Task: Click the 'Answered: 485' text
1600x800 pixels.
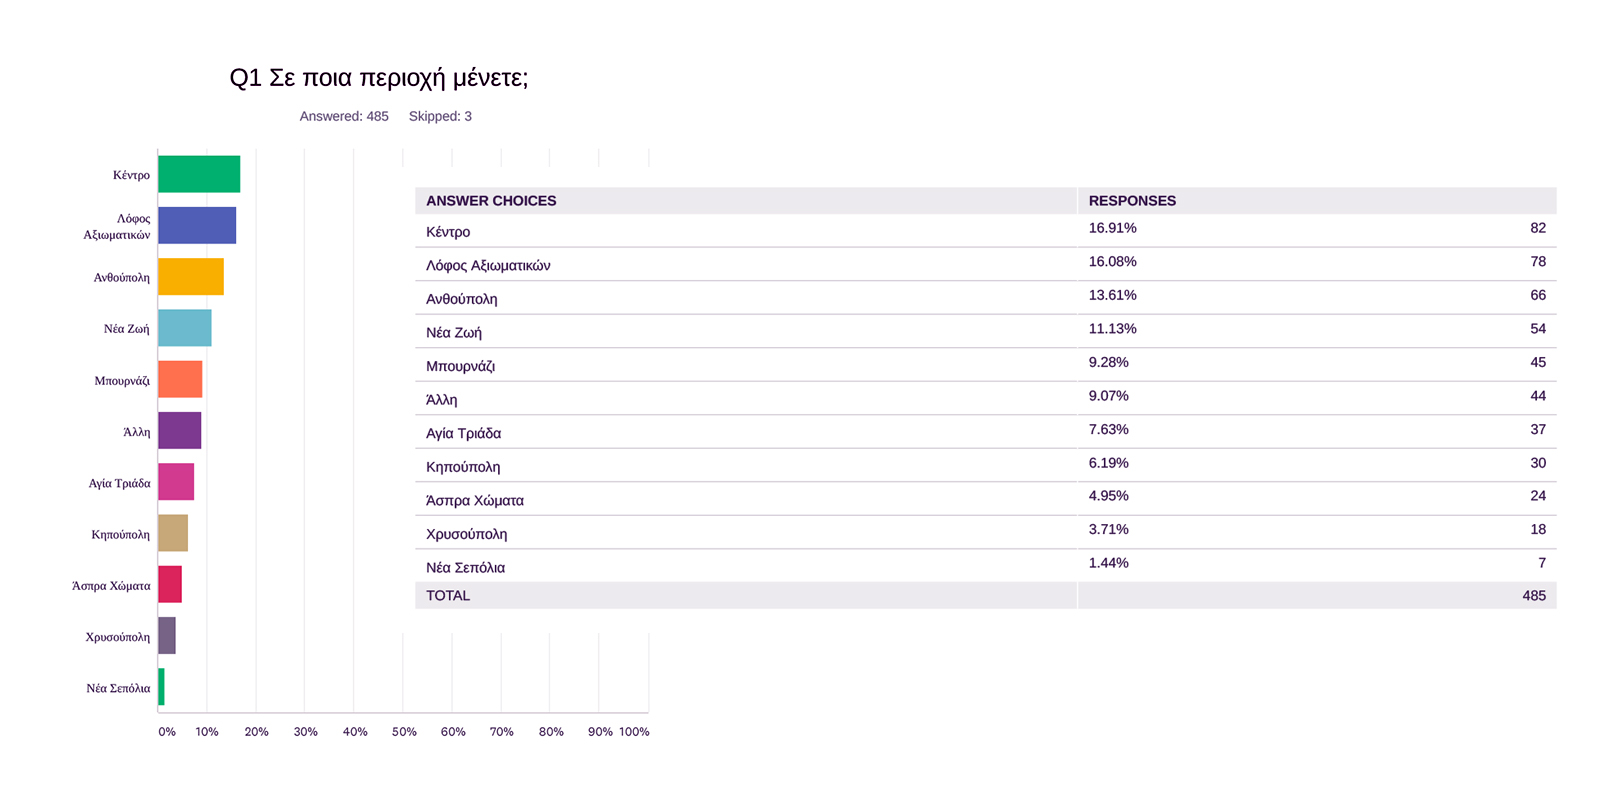Action: pos(344,116)
